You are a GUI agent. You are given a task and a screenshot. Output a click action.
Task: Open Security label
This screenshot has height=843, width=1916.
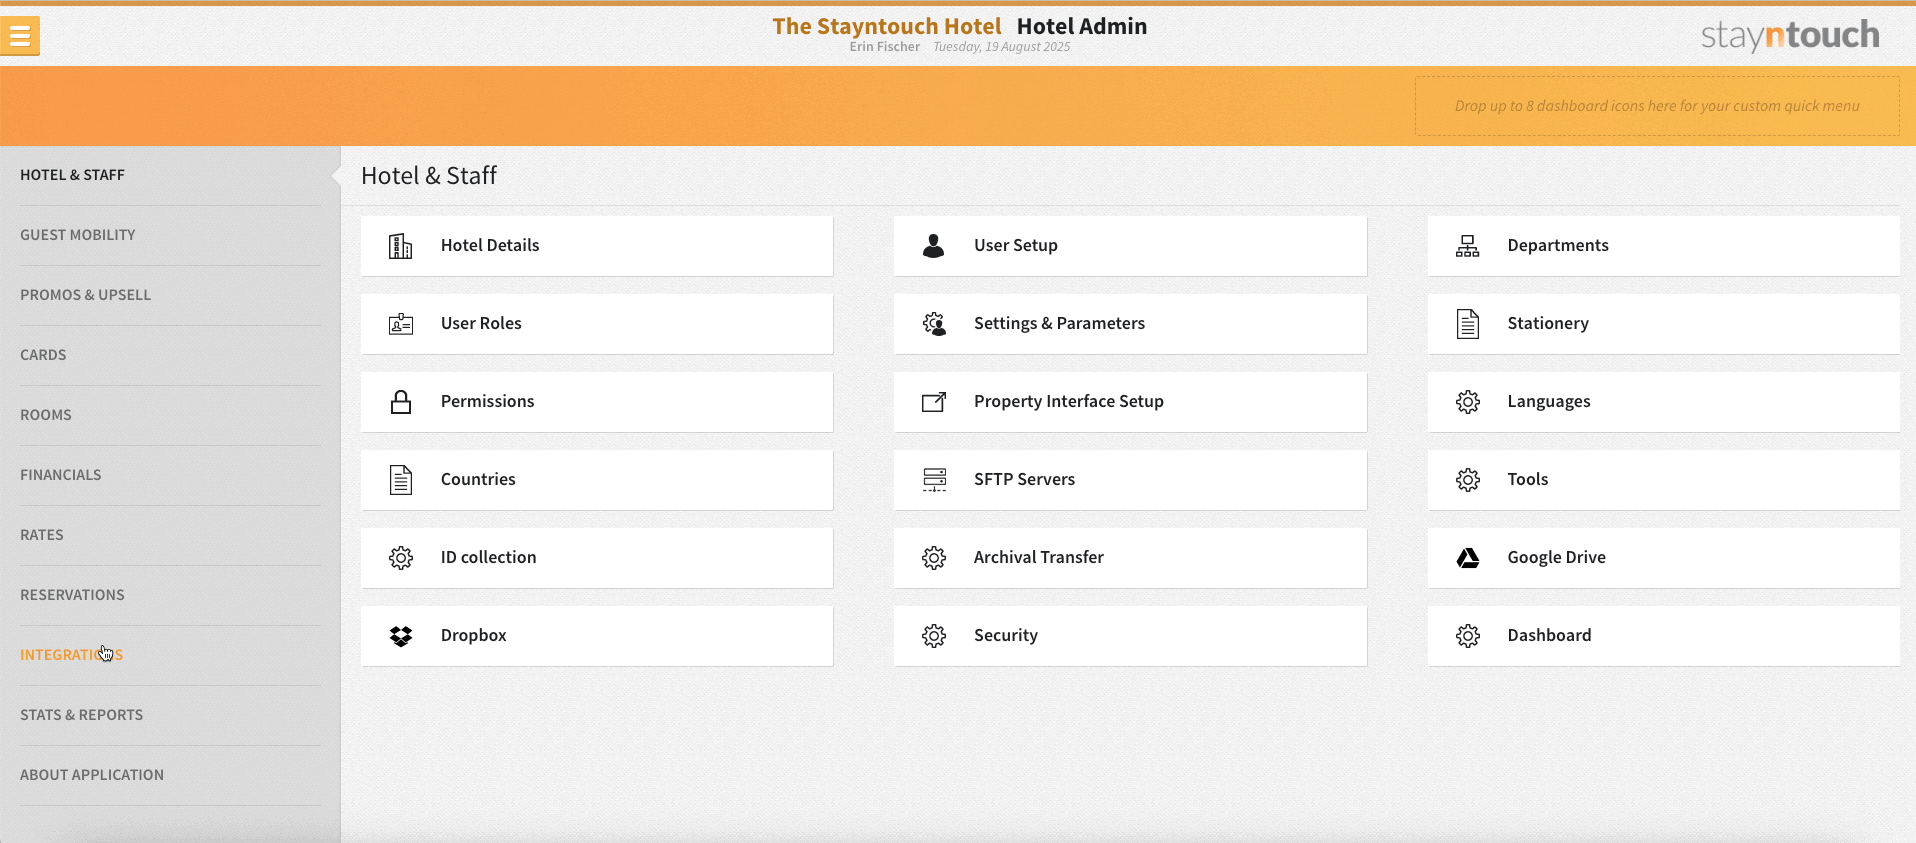1006,636
